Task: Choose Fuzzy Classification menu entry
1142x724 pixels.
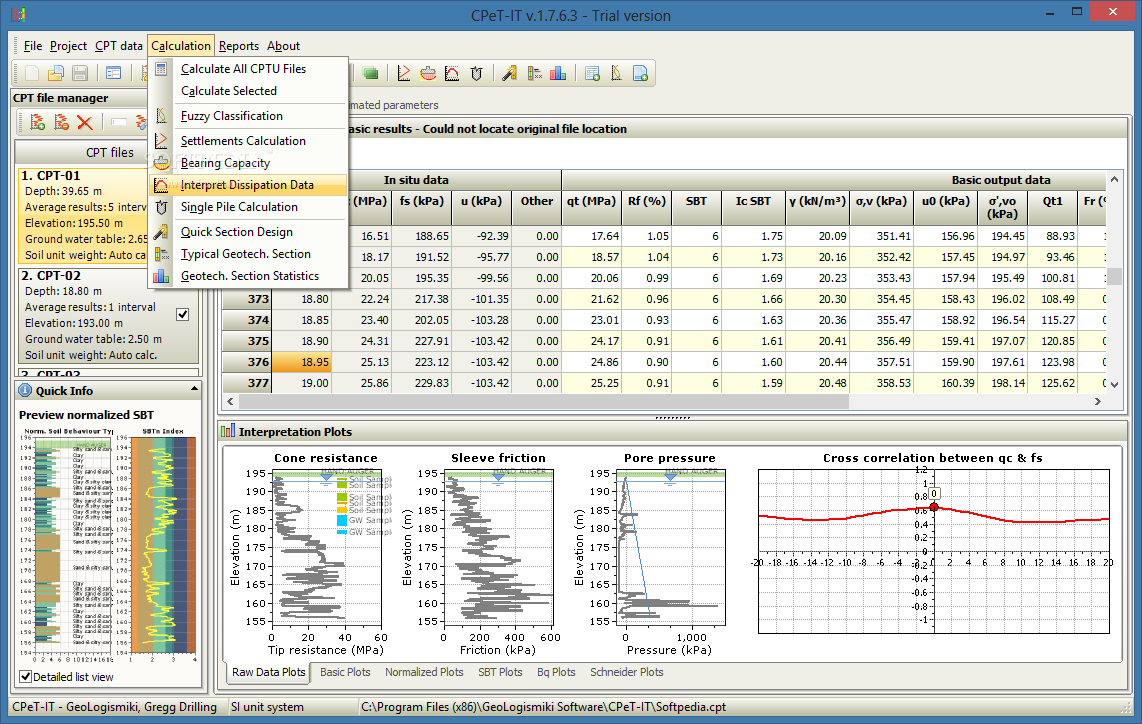Action: (x=248, y=116)
